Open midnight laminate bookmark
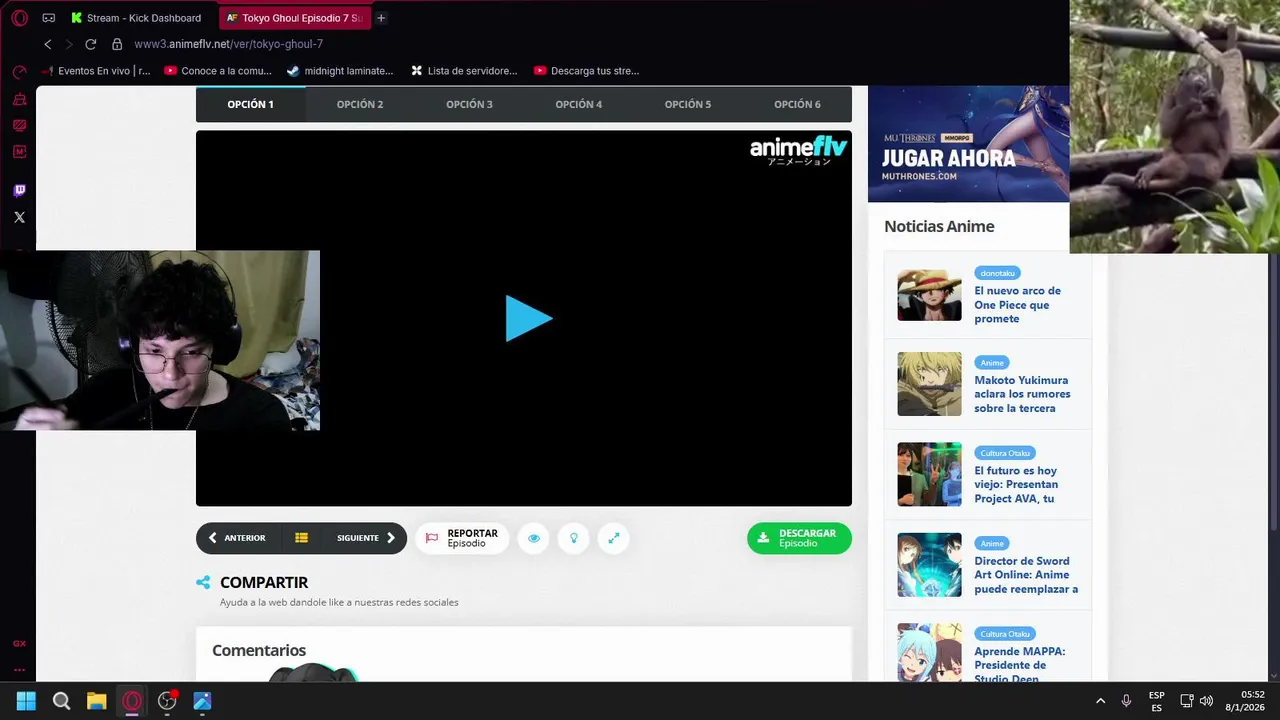The image size is (1280, 720). (x=340, y=71)
